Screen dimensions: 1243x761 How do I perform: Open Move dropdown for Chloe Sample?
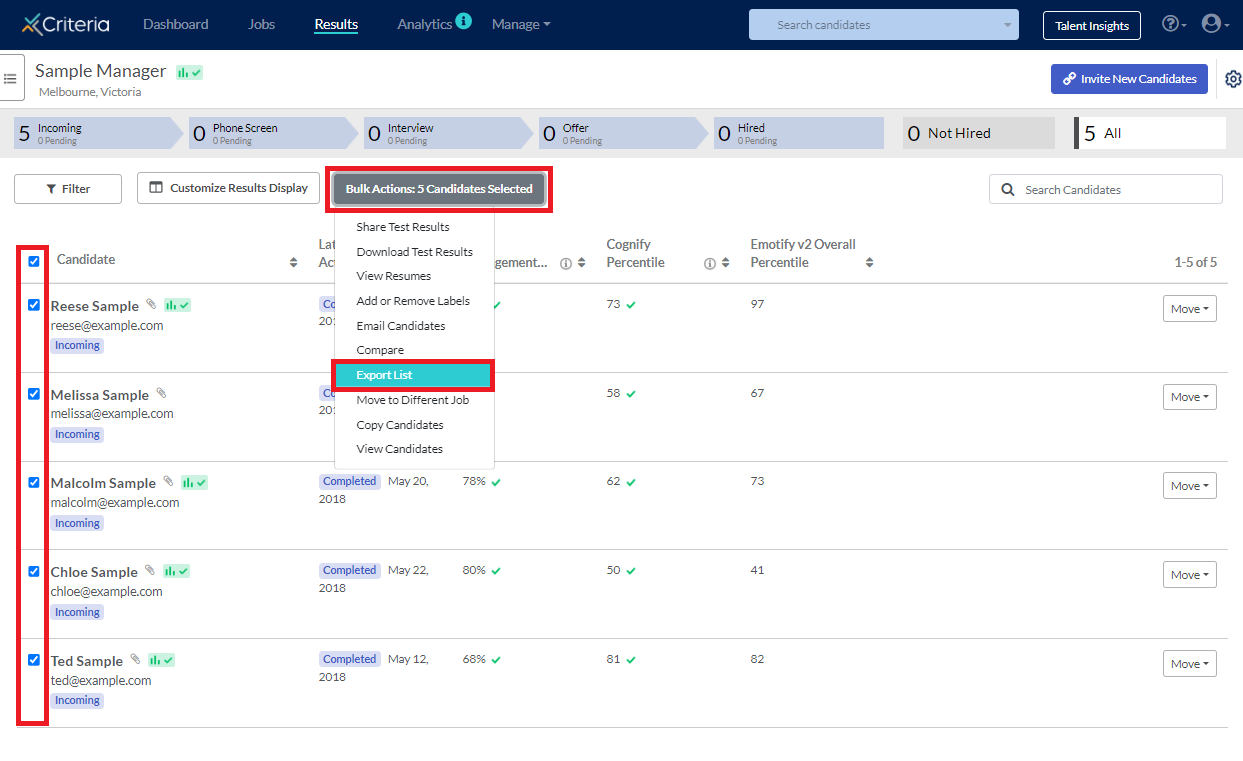click(1190, 575)
